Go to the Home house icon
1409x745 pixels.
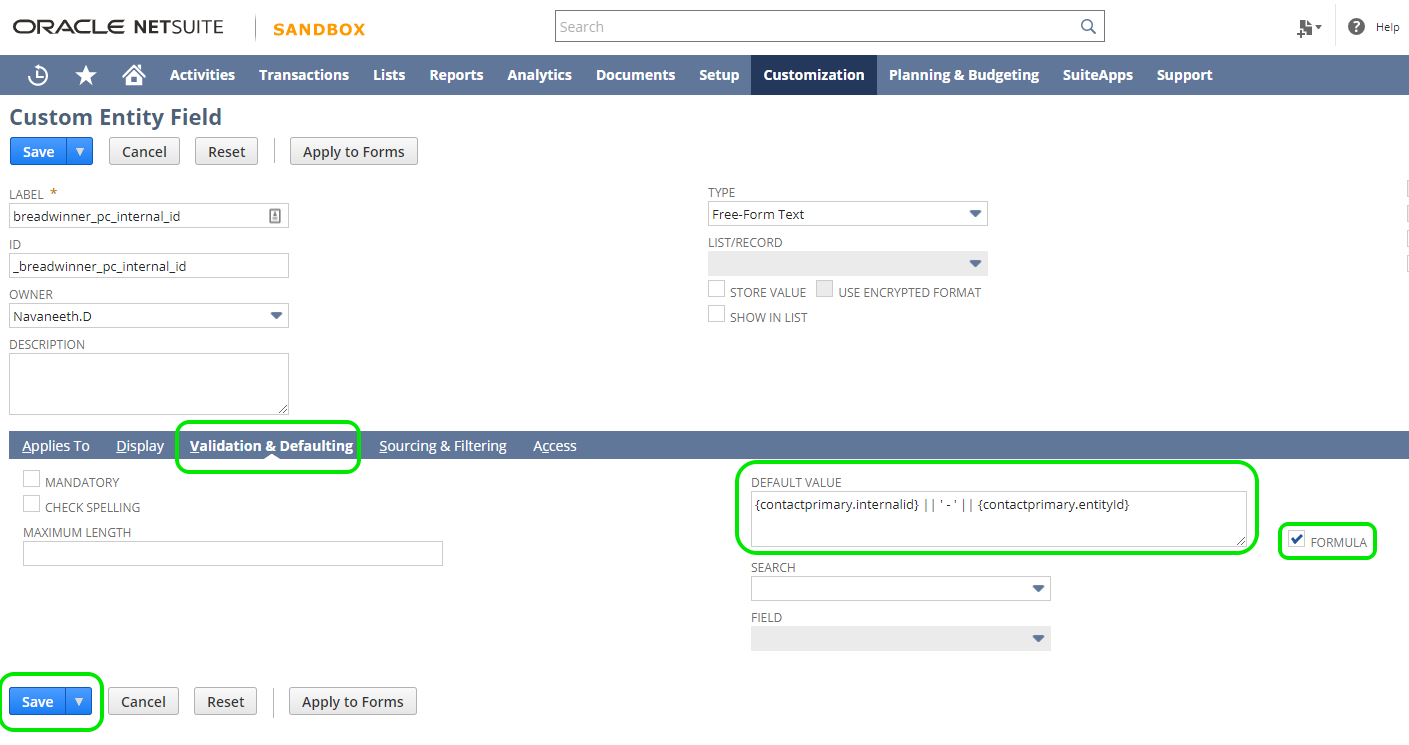pyautogui.click(x=134, y=75)
